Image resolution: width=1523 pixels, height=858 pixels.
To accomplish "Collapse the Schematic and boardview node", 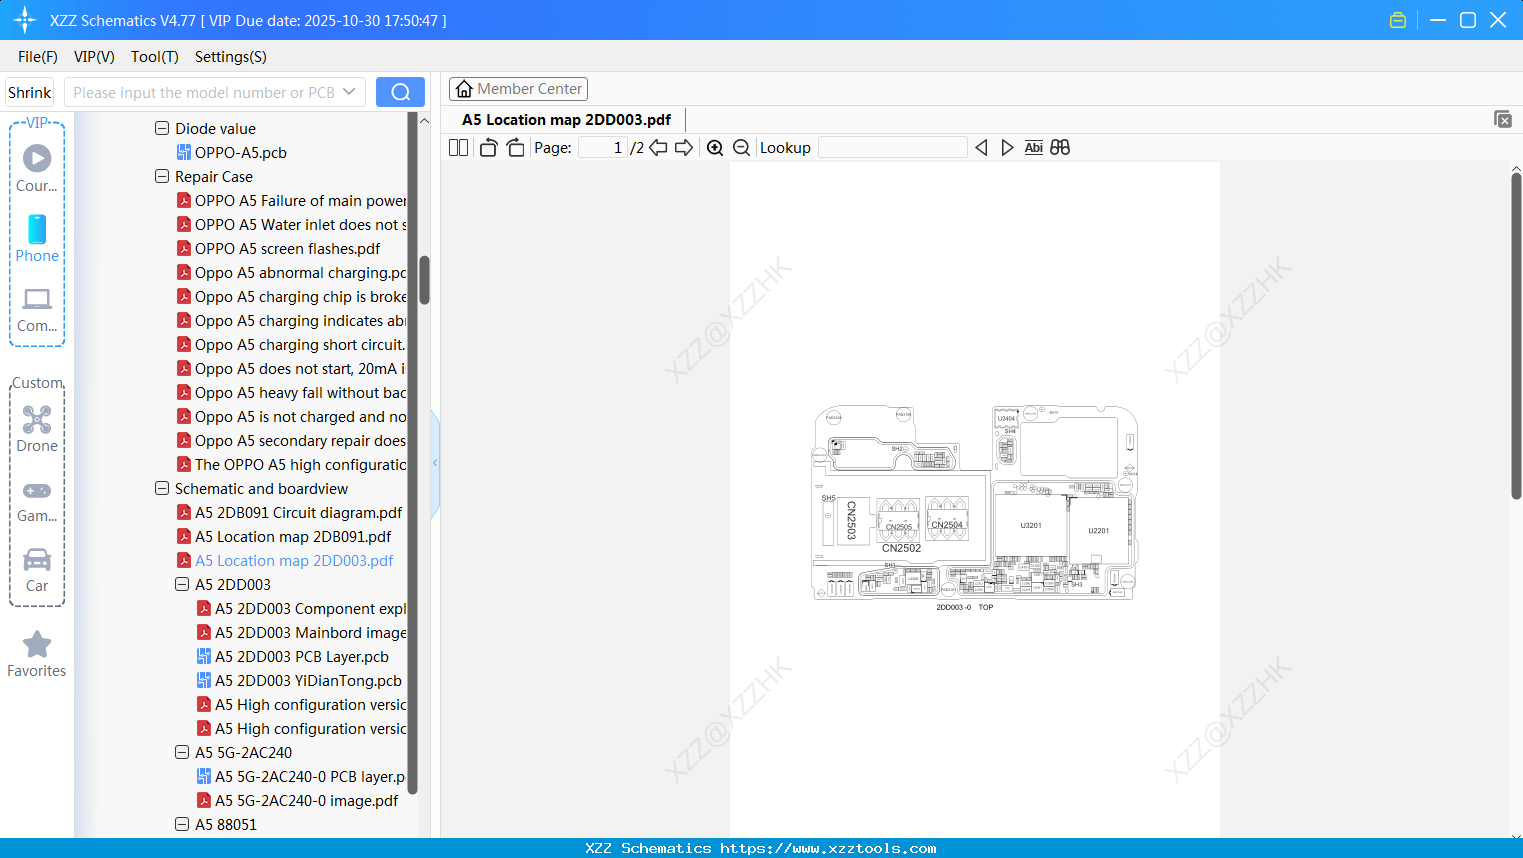I will pos(162,489).
